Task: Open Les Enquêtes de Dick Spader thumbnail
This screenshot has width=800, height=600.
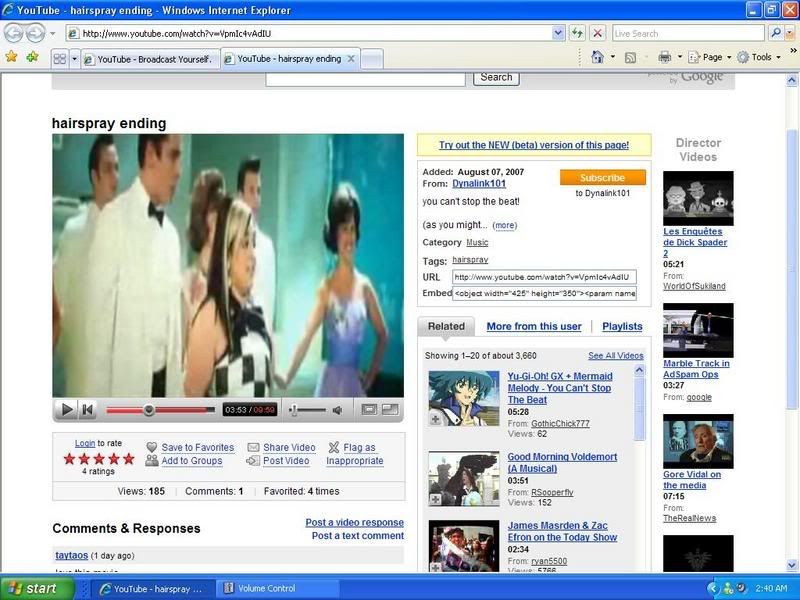Action: pyautogui.click(x=698, y=198)
